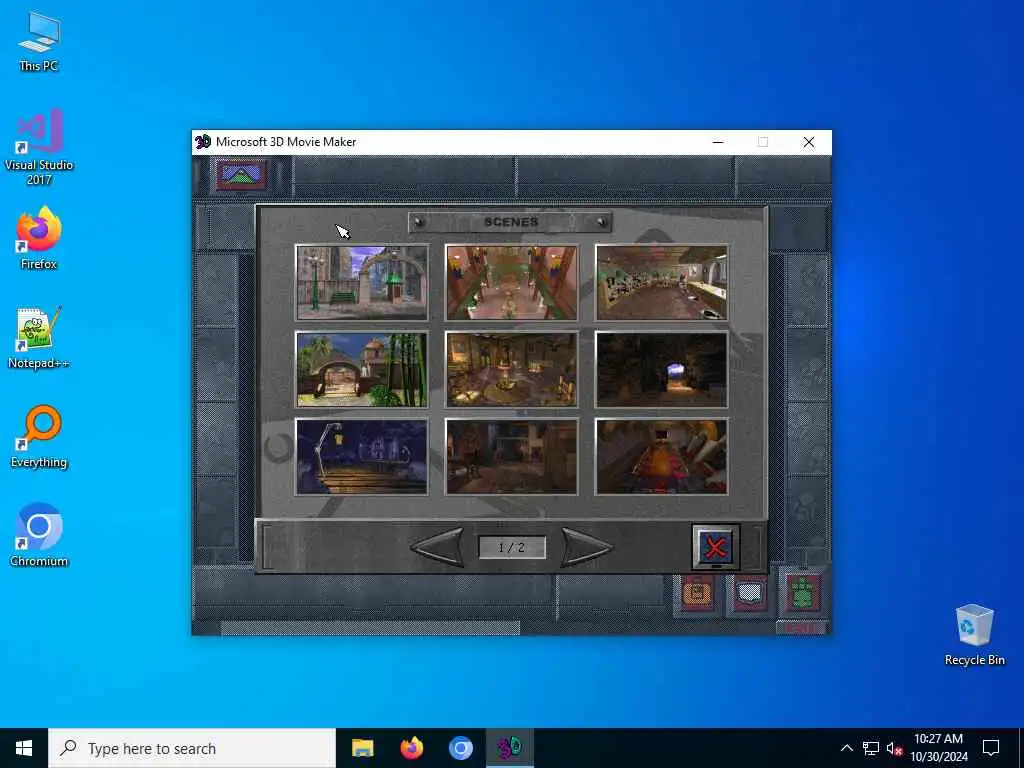This screenshot has height=768, width=1024.
Task: Cancel the scenes browser with red X
Action: pyautogui.click(x=716, y=547)
